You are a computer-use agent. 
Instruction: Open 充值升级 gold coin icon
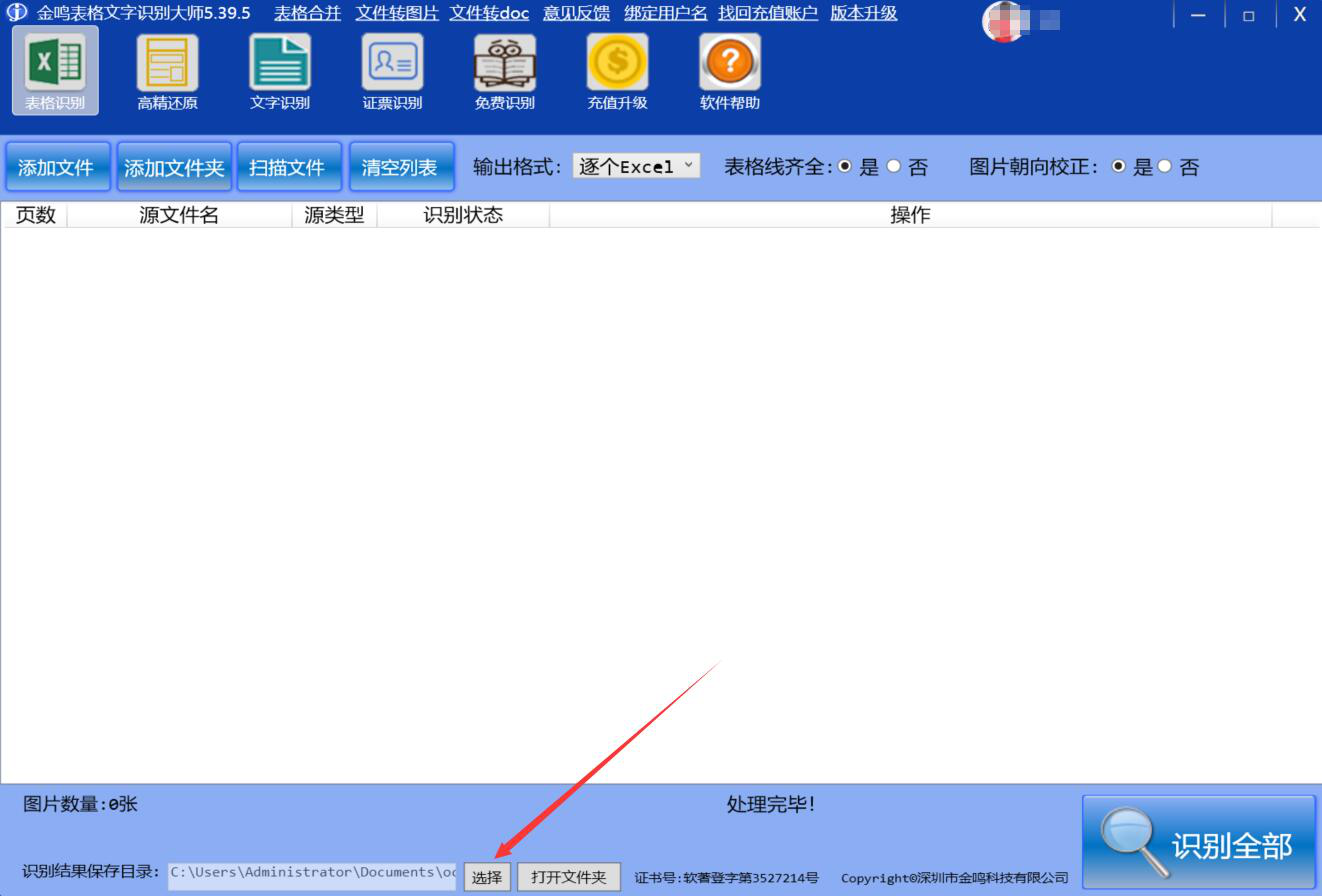tap(617, 71)
